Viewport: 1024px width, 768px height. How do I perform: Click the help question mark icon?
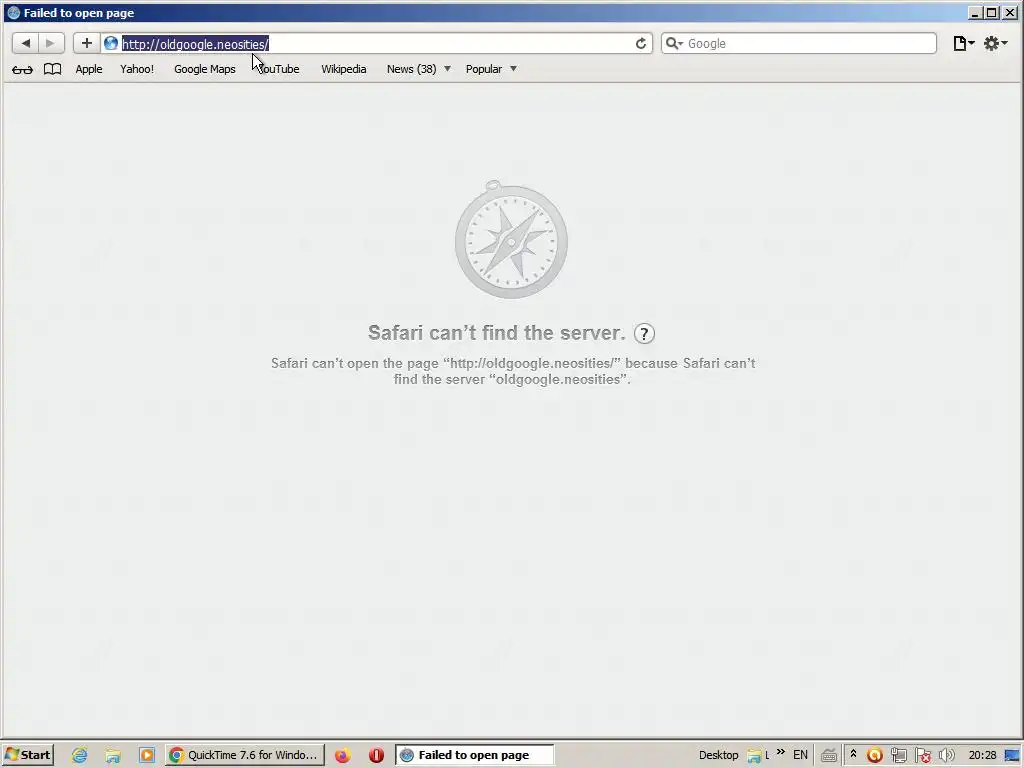click(644, 334)
